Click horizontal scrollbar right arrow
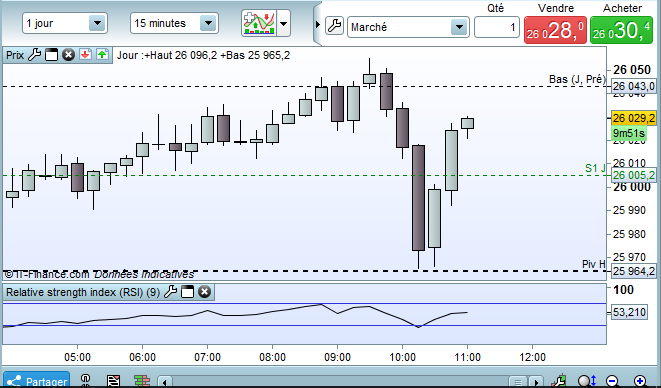 pos(536,382)
